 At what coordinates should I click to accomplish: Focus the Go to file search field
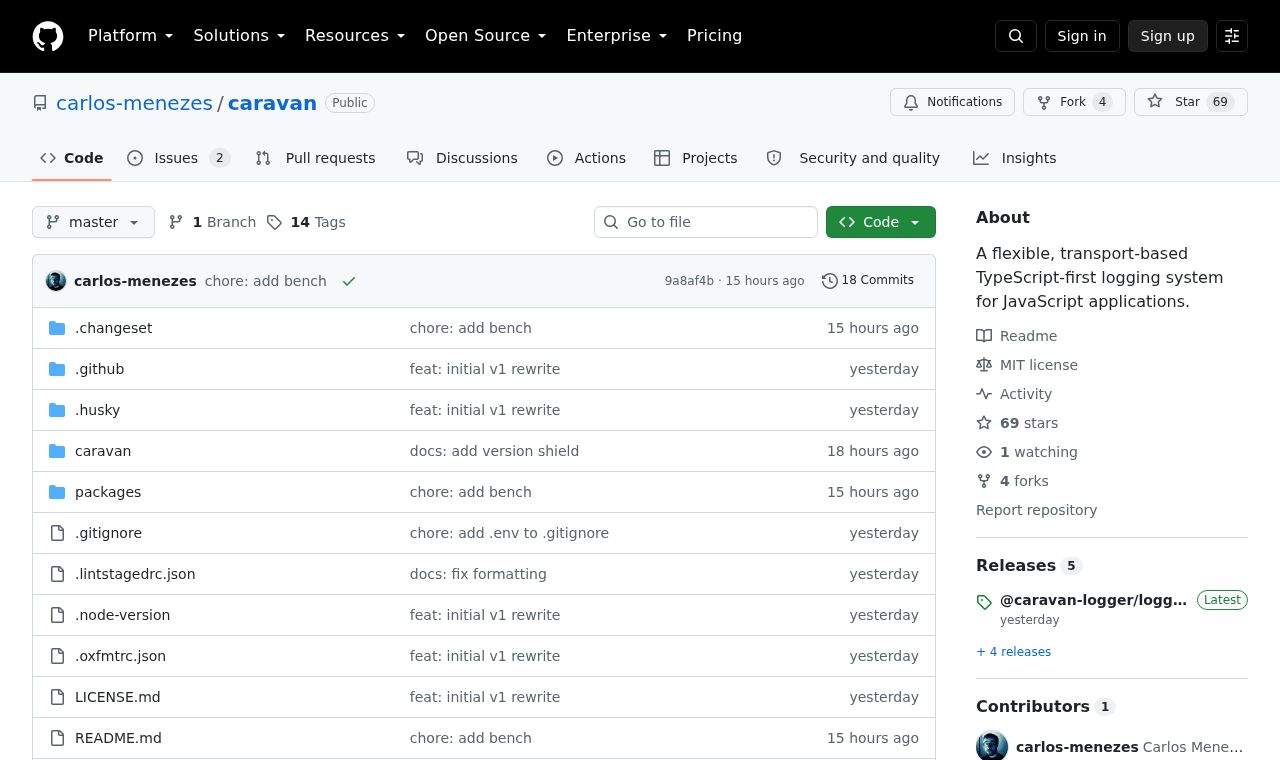[x=706, y=222]
